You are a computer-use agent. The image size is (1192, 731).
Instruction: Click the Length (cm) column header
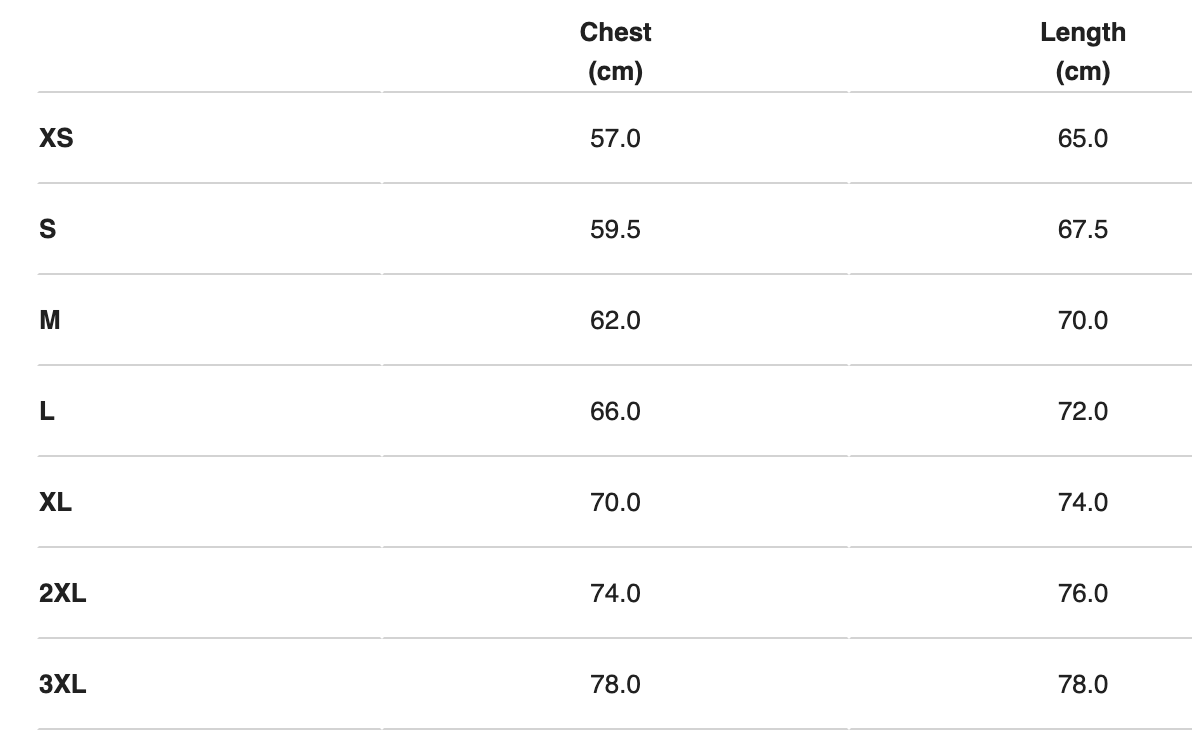click(1083, 52)
